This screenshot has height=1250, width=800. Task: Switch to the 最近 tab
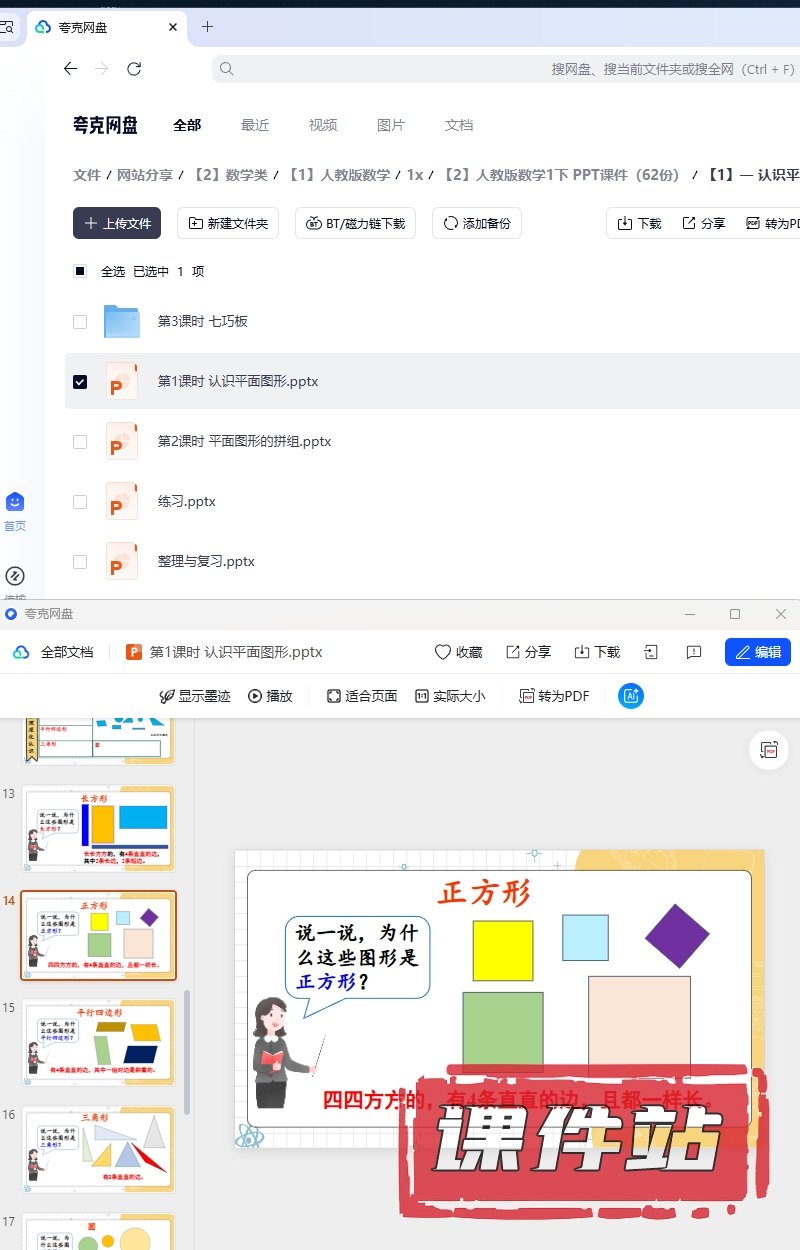pos(255,125)
